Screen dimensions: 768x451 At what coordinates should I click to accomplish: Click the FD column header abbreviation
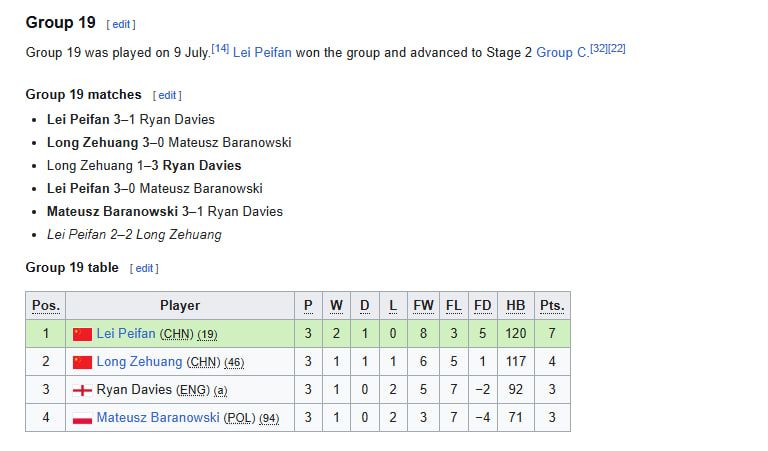pos(482,306)
